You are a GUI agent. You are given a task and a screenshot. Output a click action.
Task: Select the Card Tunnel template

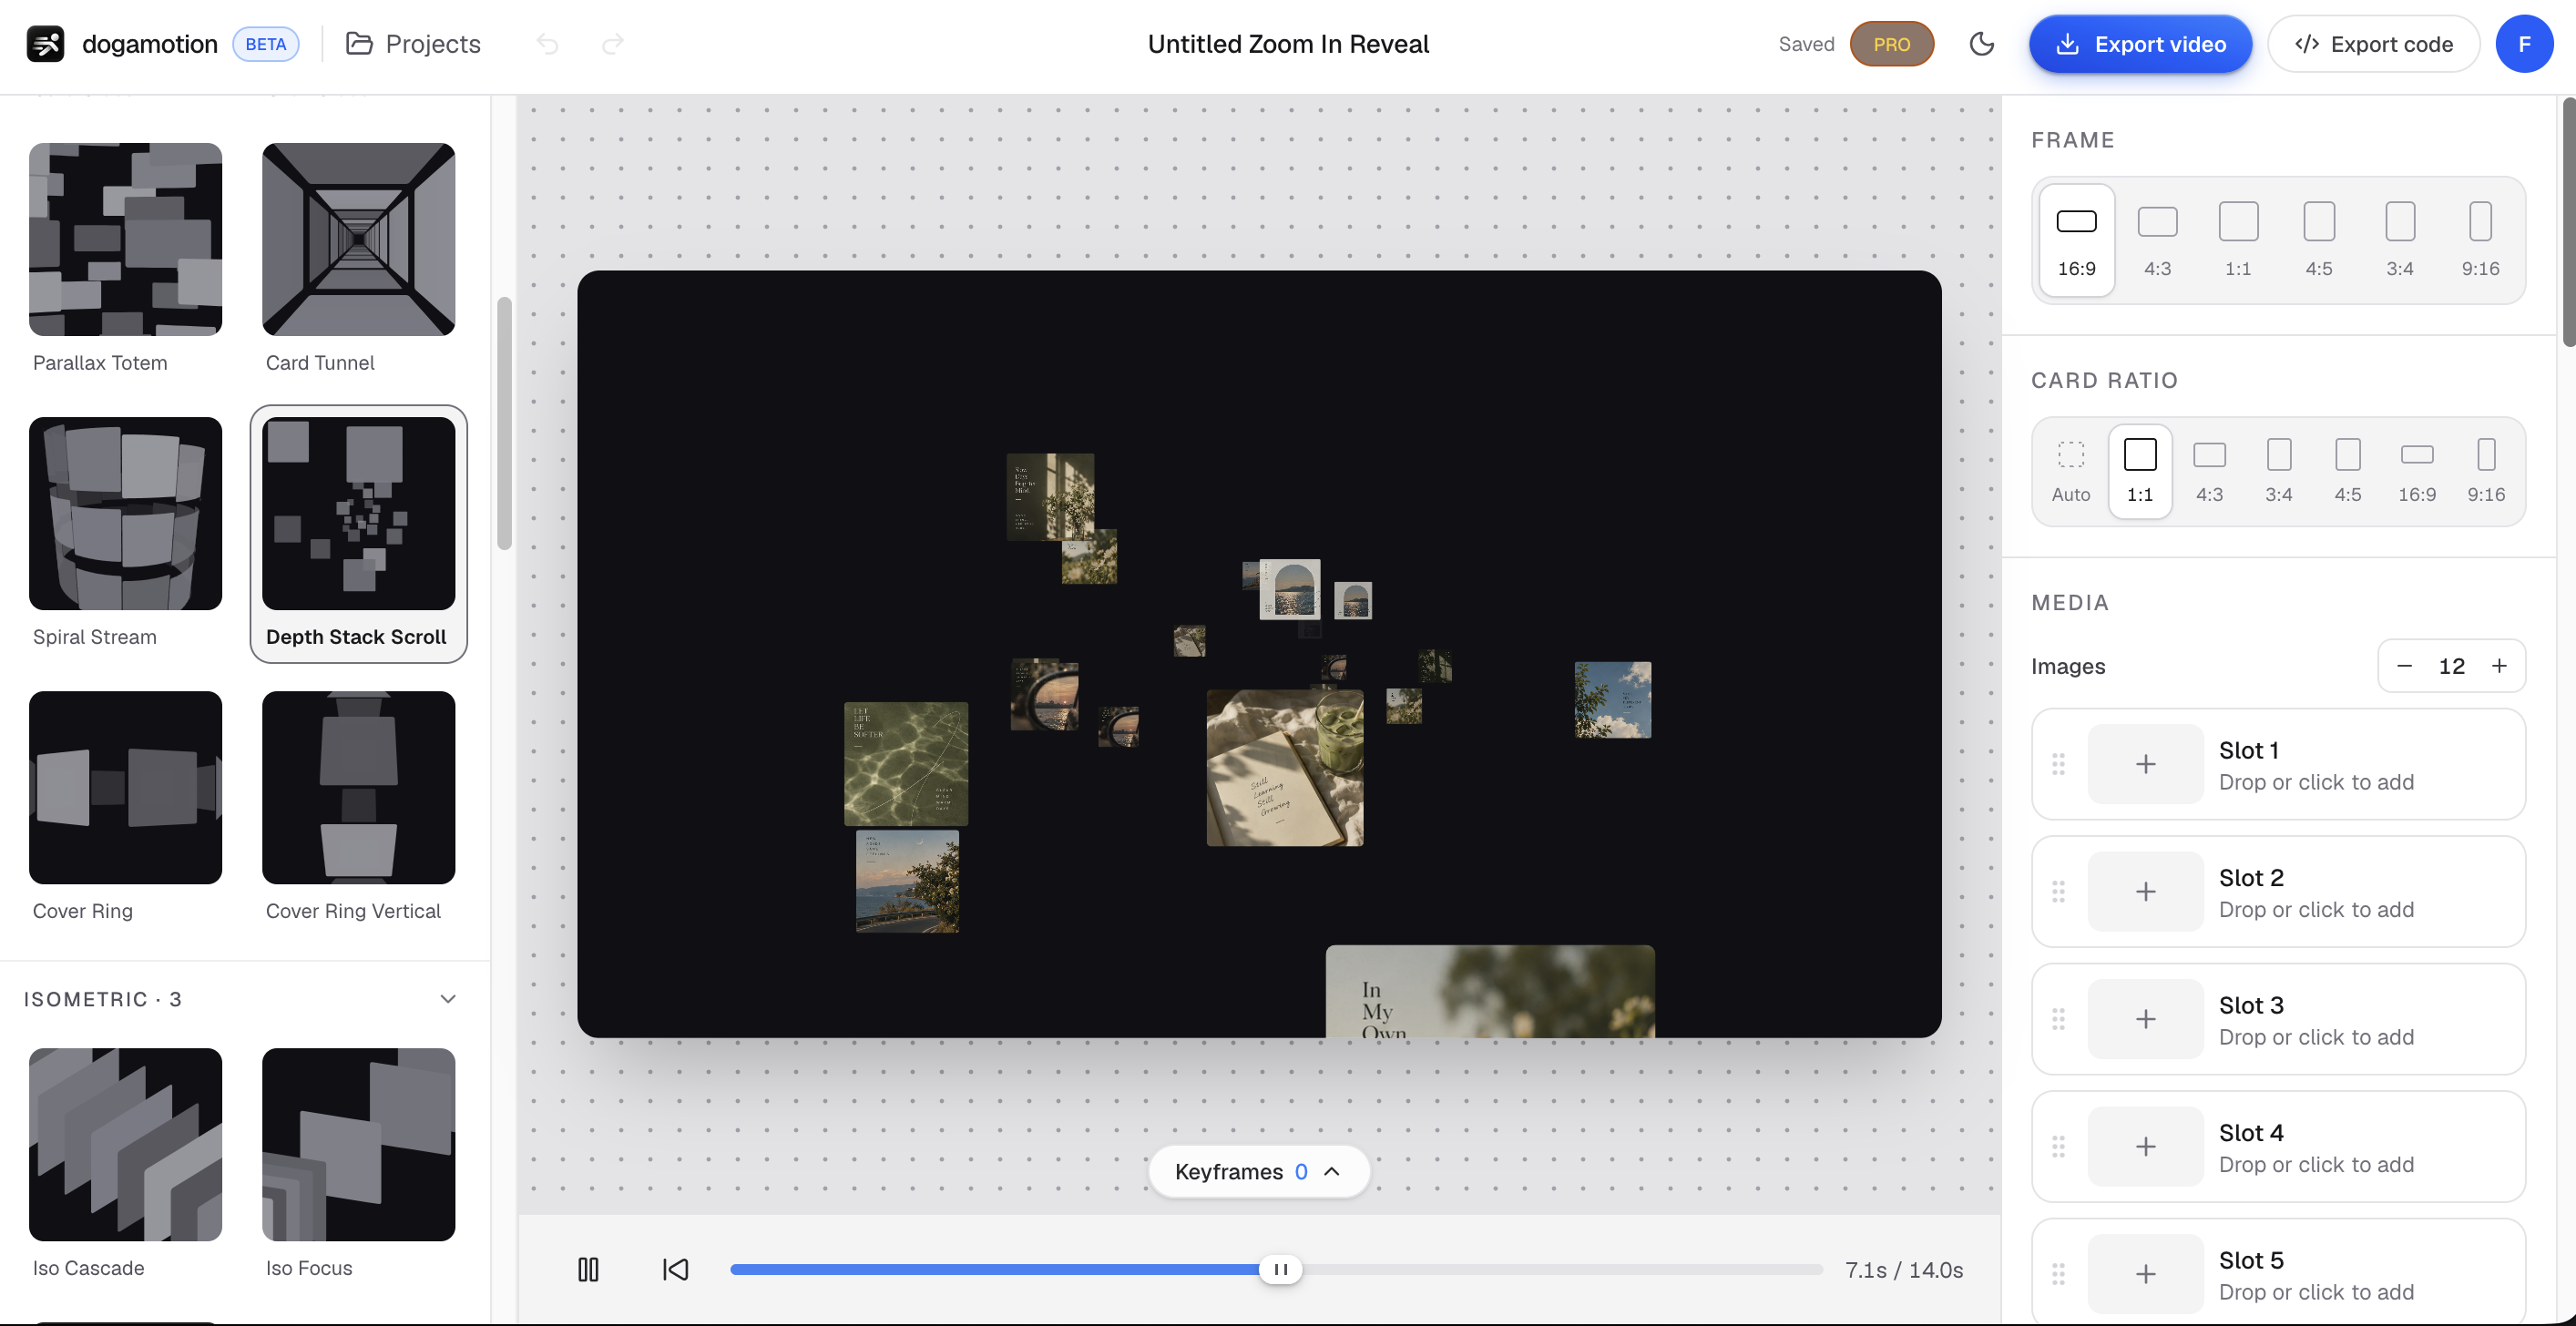coord(358,258)
